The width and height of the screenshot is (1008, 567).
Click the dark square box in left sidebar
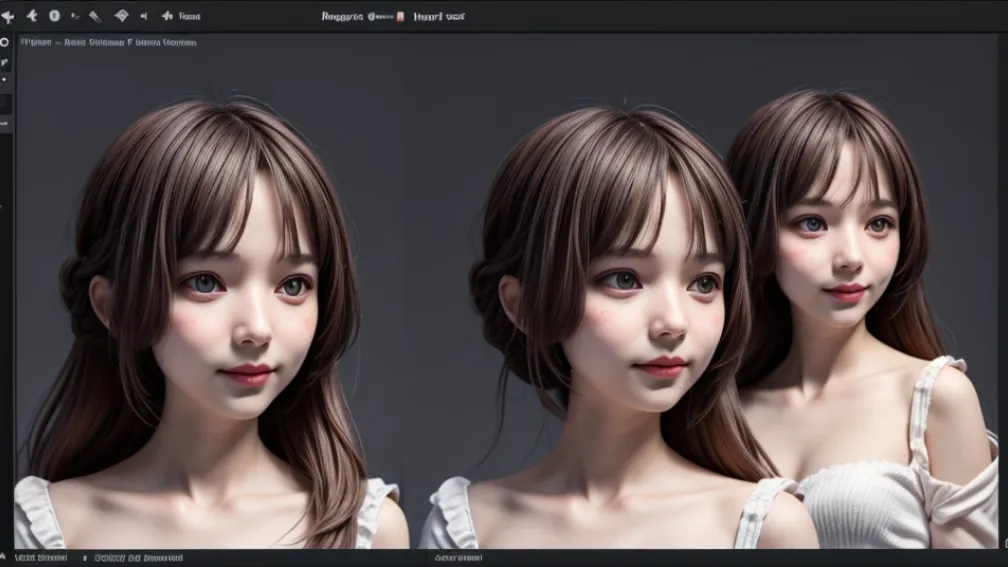tap(5, 104)
